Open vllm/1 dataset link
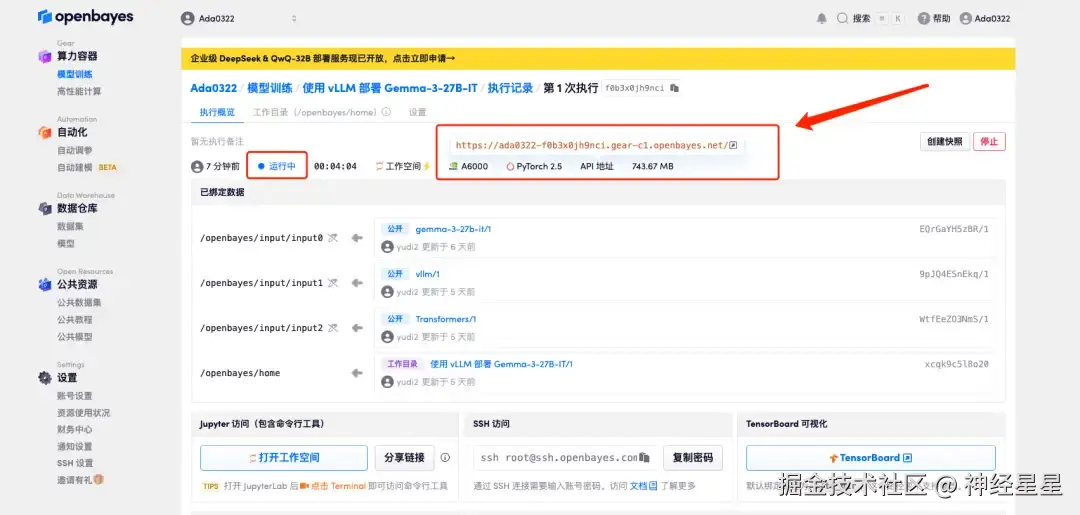 [428, 274]
